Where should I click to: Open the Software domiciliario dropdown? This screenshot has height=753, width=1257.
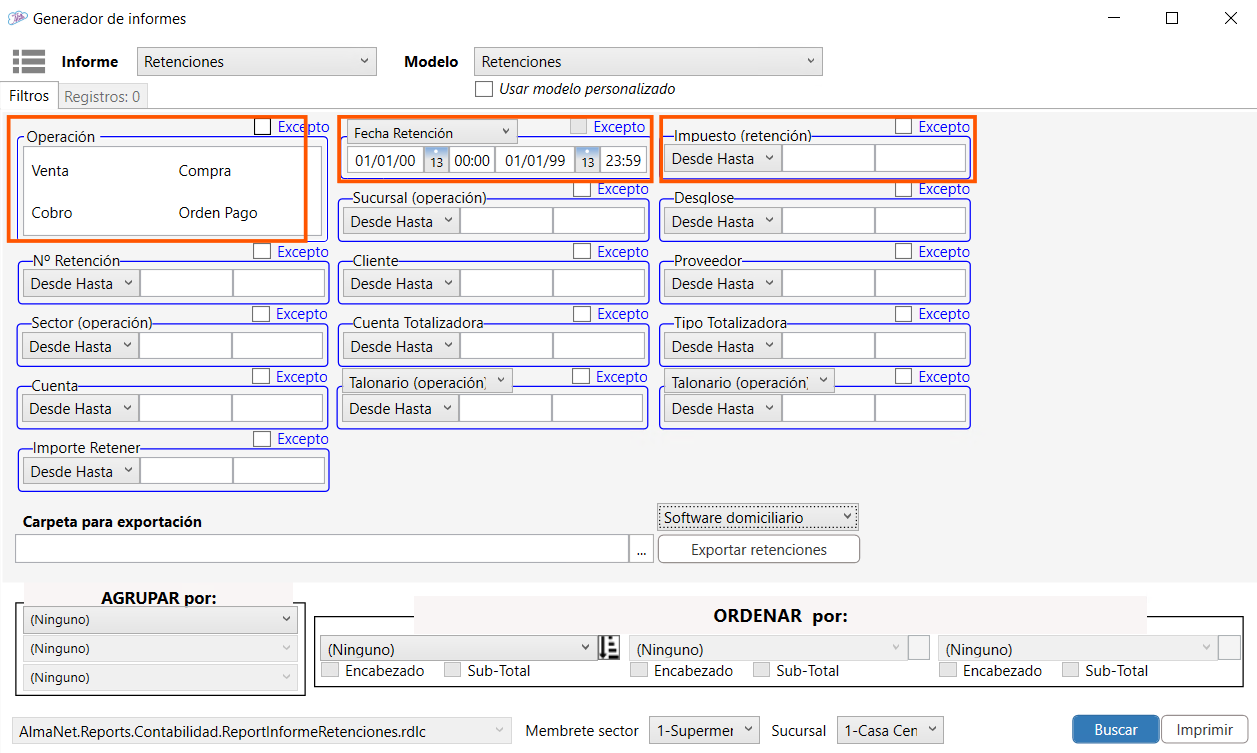coord(758,517)
